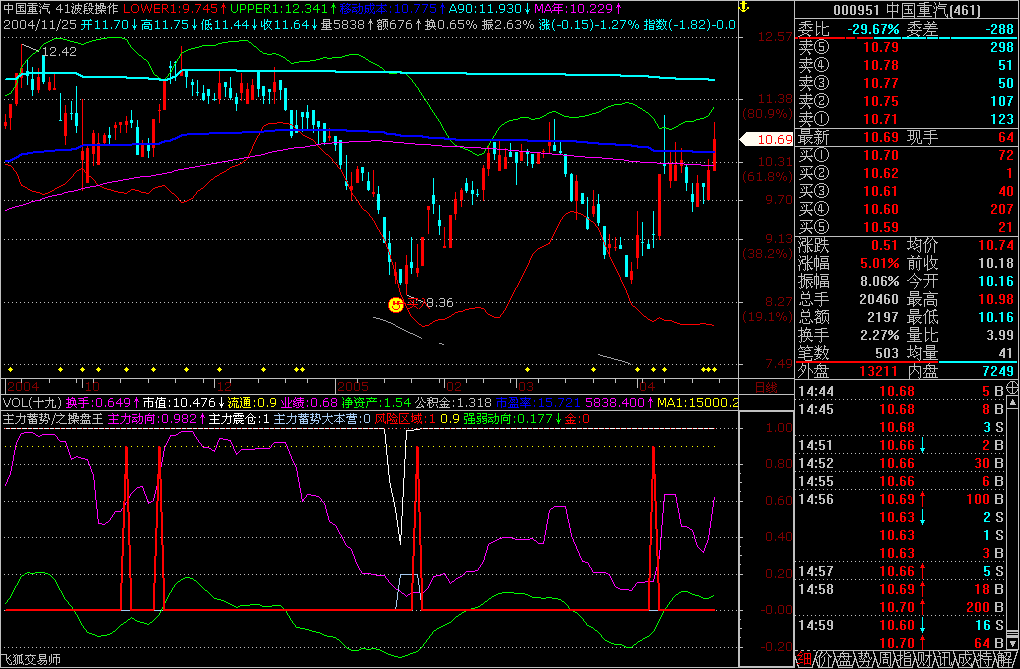Viewport: 1020px width, 669px height.
Task: Click the 日线 period label on time axis
Action: pyautogui.click(x=764, y=386)
